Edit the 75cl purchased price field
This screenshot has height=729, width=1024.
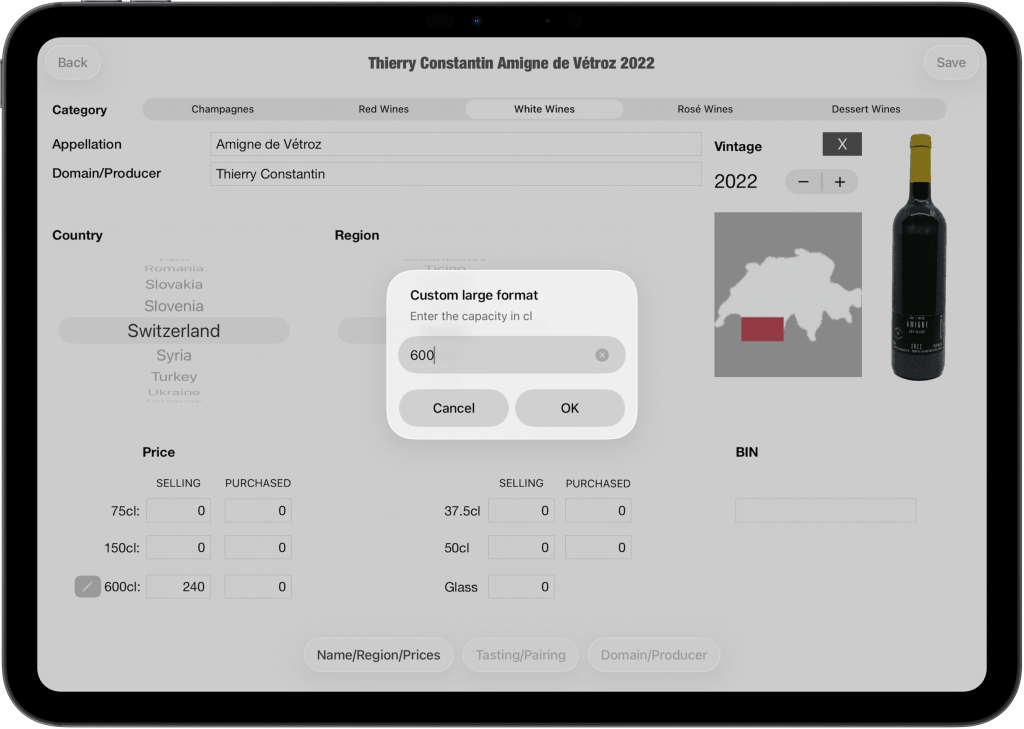point(258,511)
